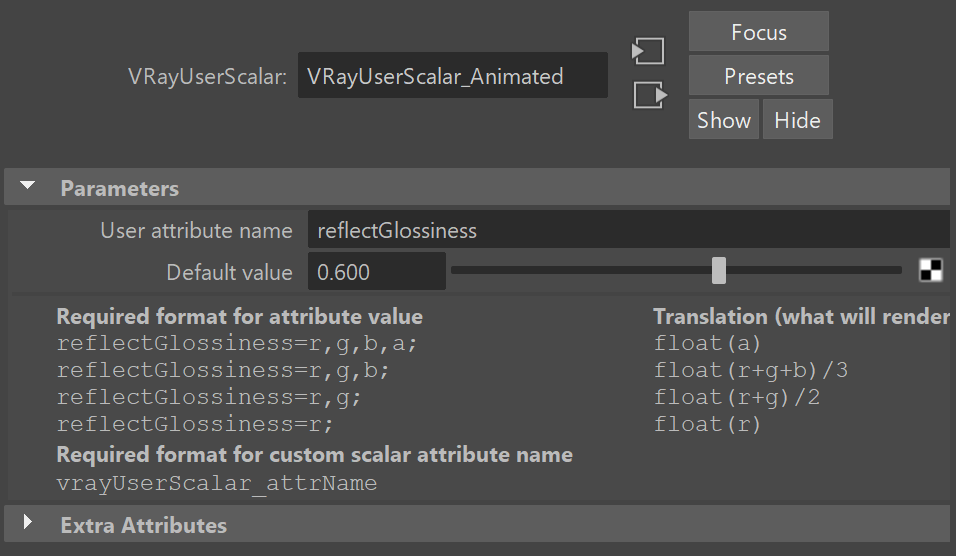Click the Default value slider handle
The height and width of the screenshot is (556, 956).
coord(719,270)
